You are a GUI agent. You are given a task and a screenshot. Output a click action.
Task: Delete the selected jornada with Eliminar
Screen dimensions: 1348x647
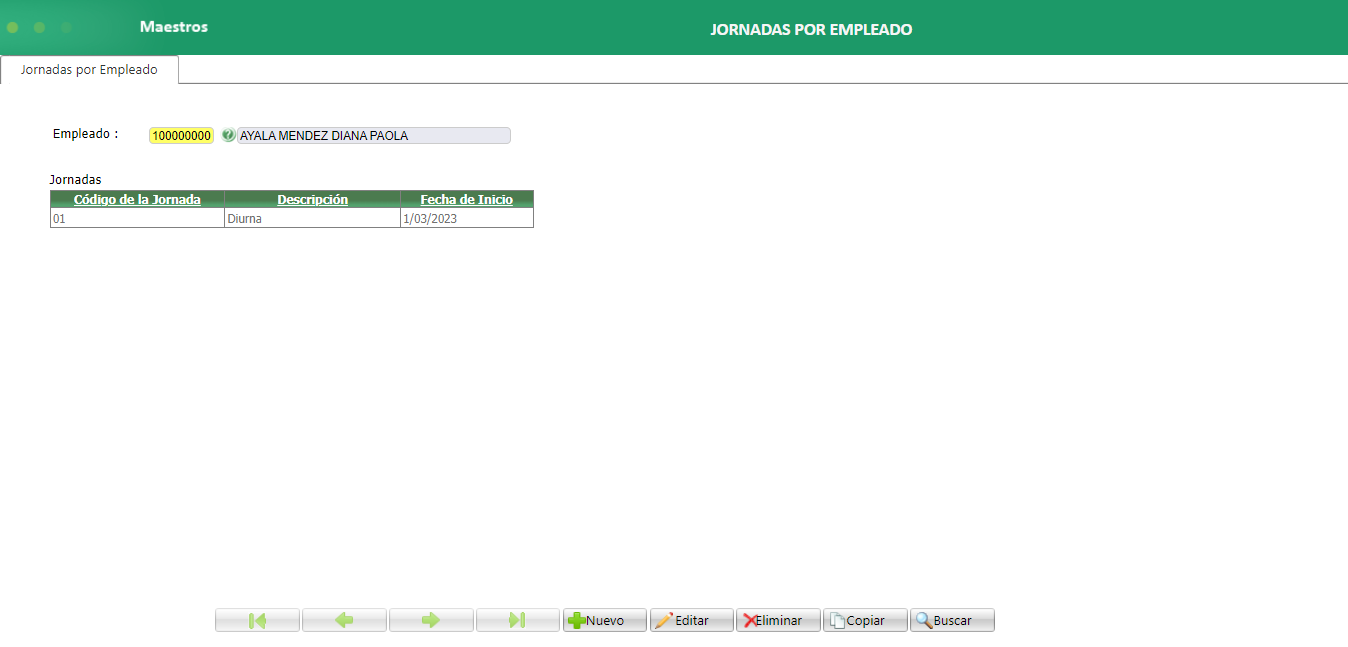[778, 620]
